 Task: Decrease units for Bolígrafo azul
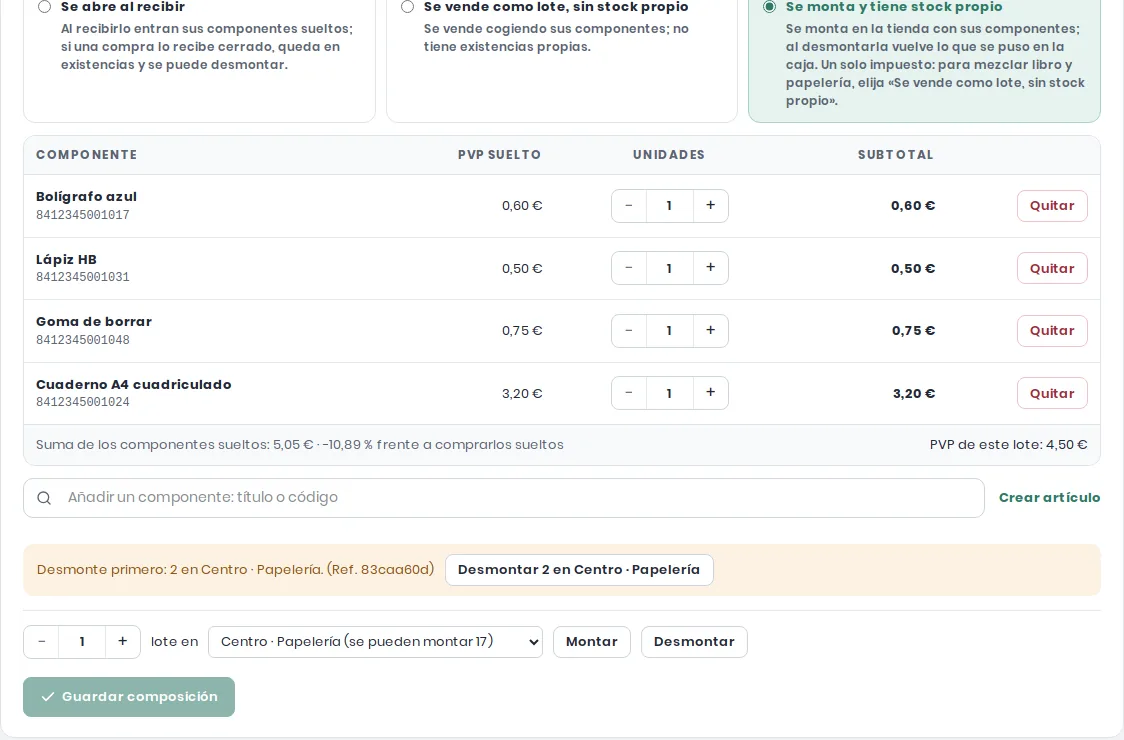point(629,206)
